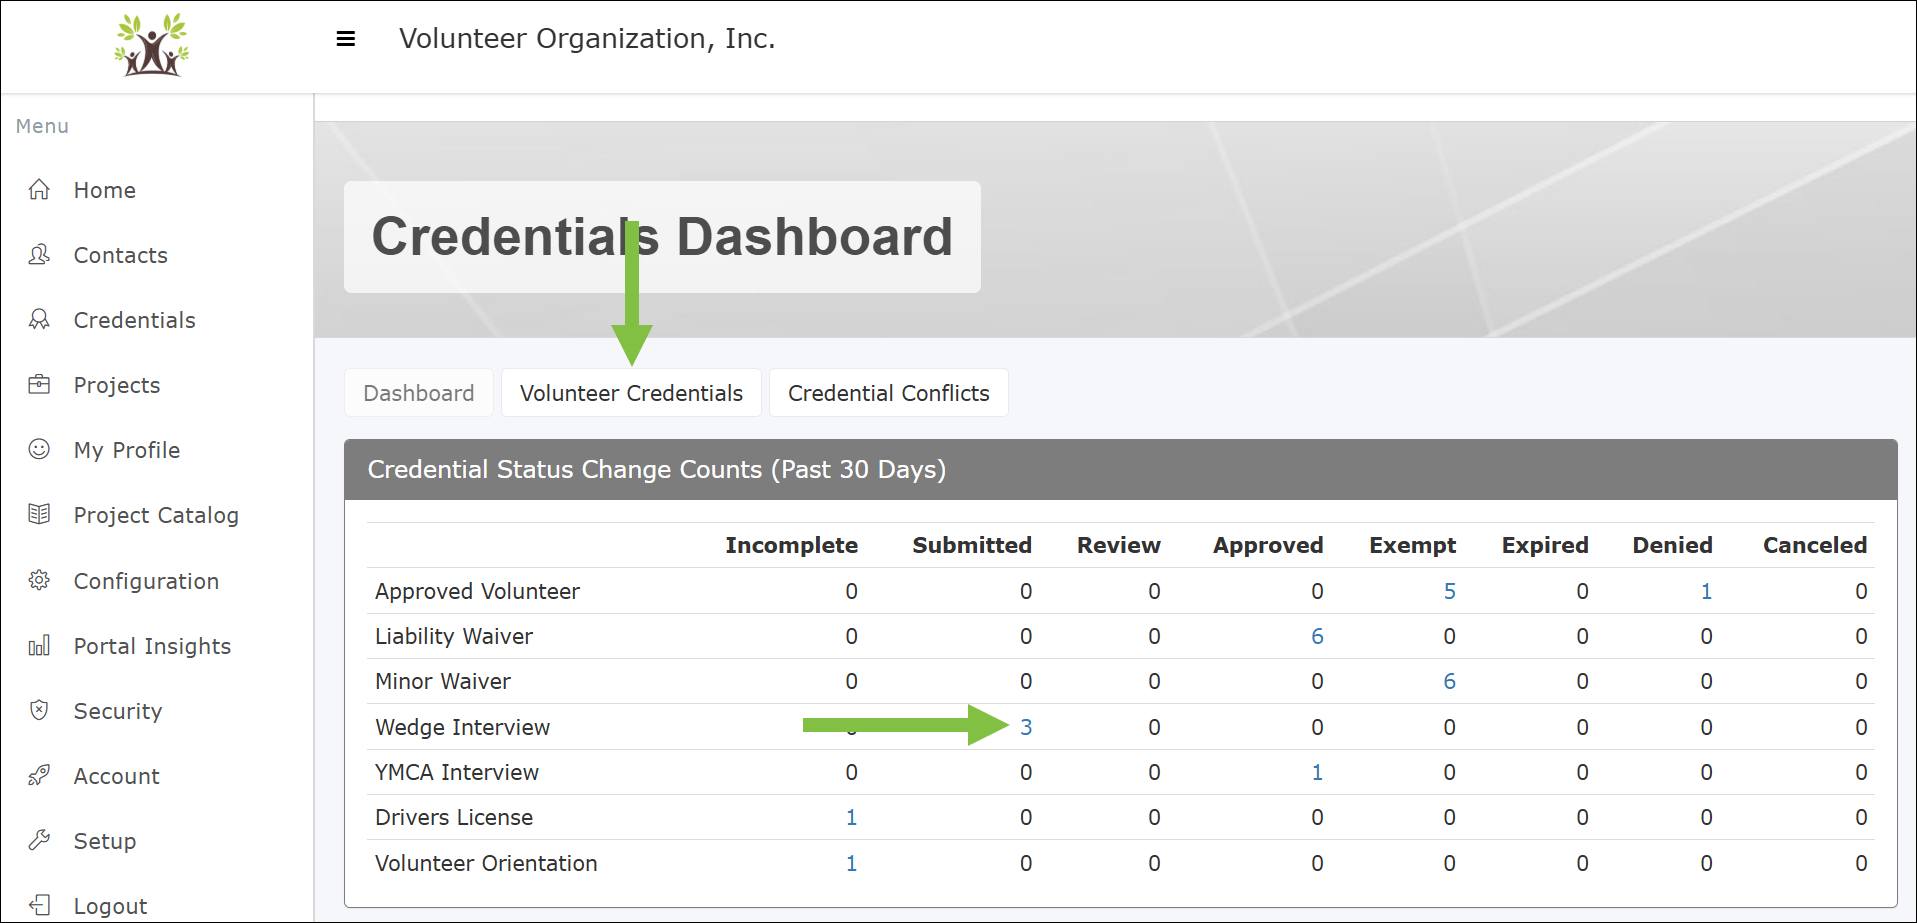Click the Credentials Dashboard page title
Viewport: 1917px width, 923px height.
click(x=662, y=237)
